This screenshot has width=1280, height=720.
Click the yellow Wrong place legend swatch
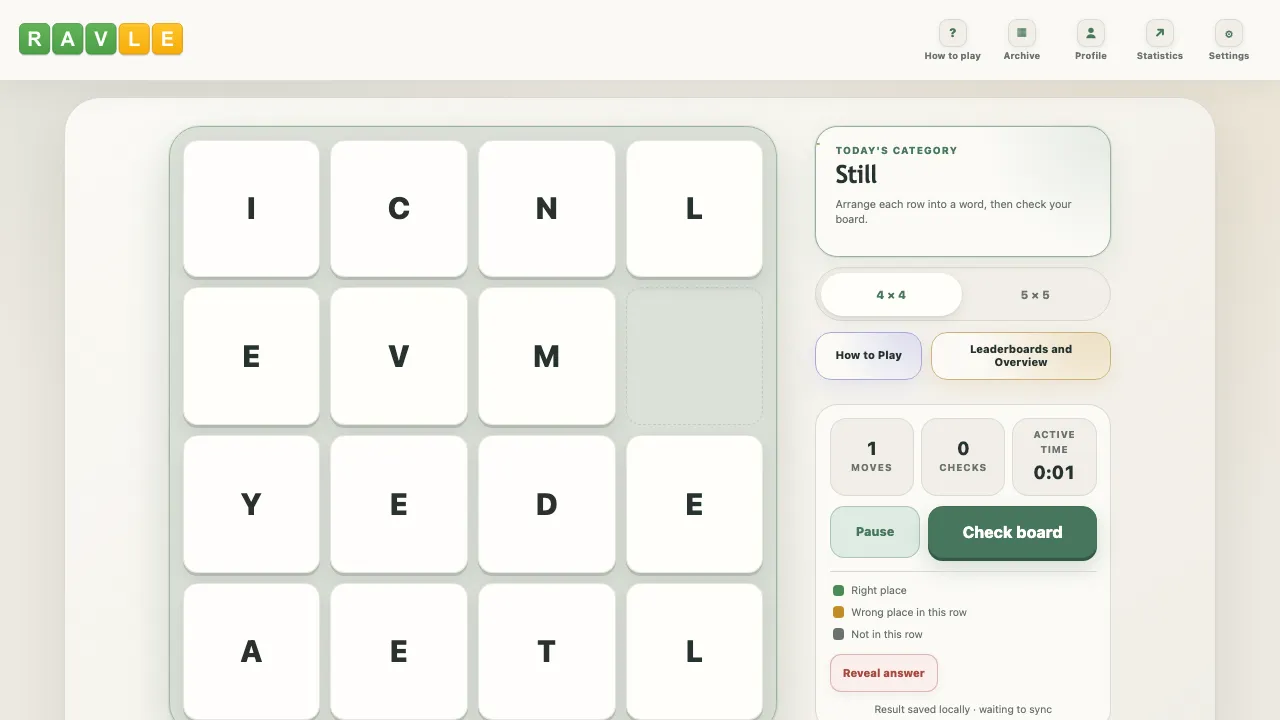tap(839, 613)
